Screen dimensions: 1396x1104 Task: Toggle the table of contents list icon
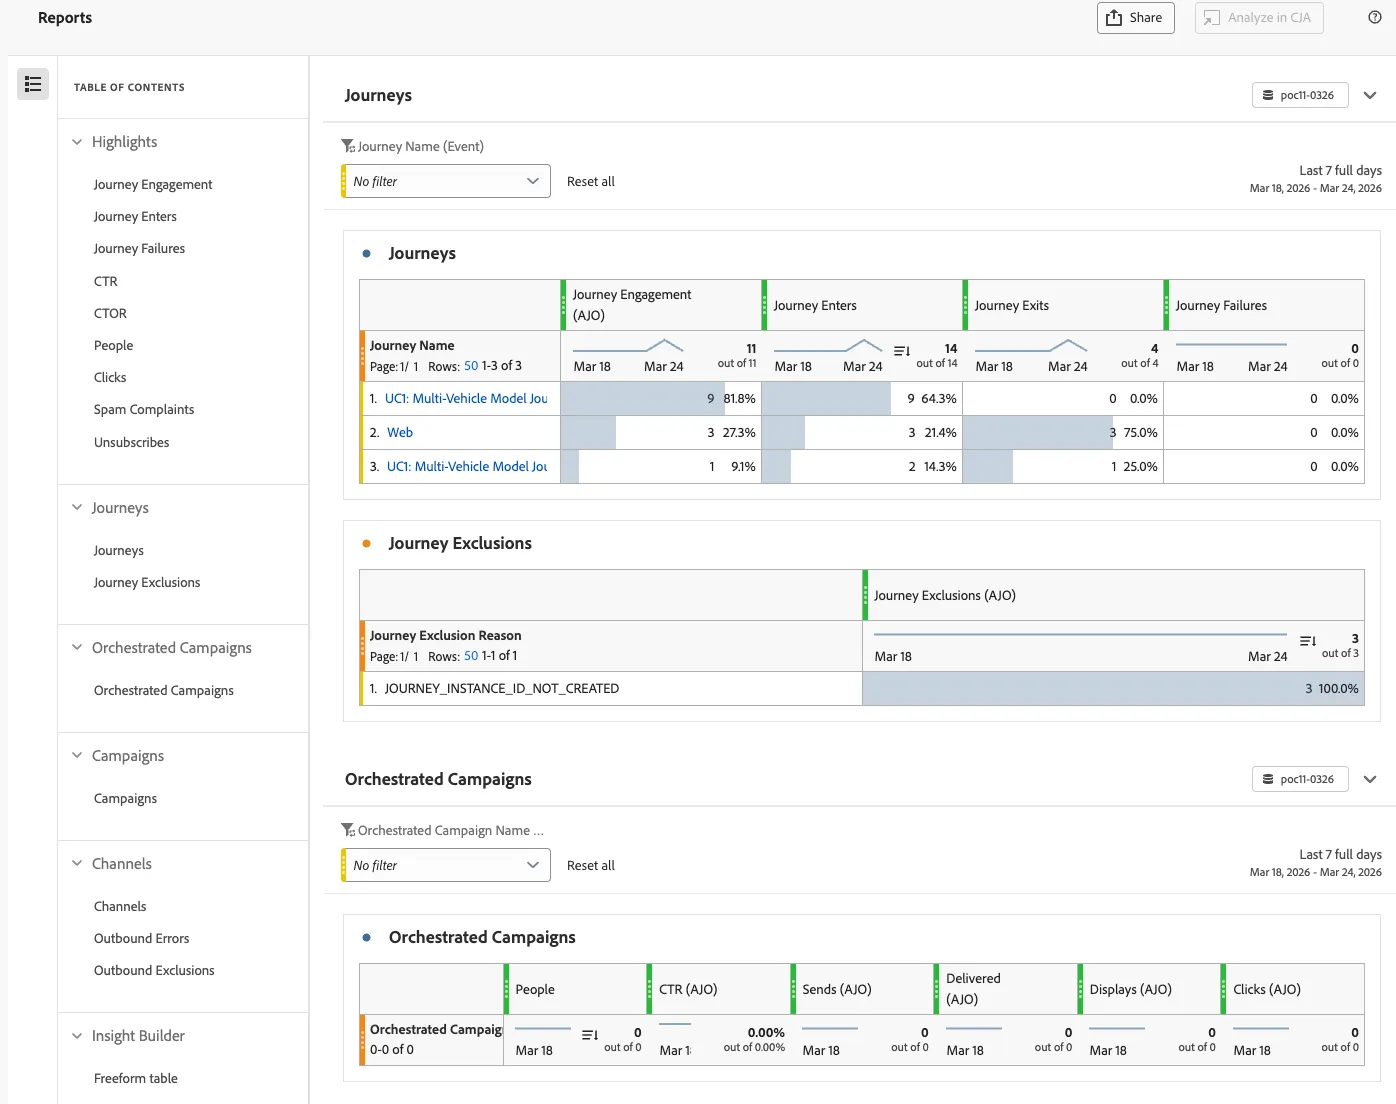point(33,84)
